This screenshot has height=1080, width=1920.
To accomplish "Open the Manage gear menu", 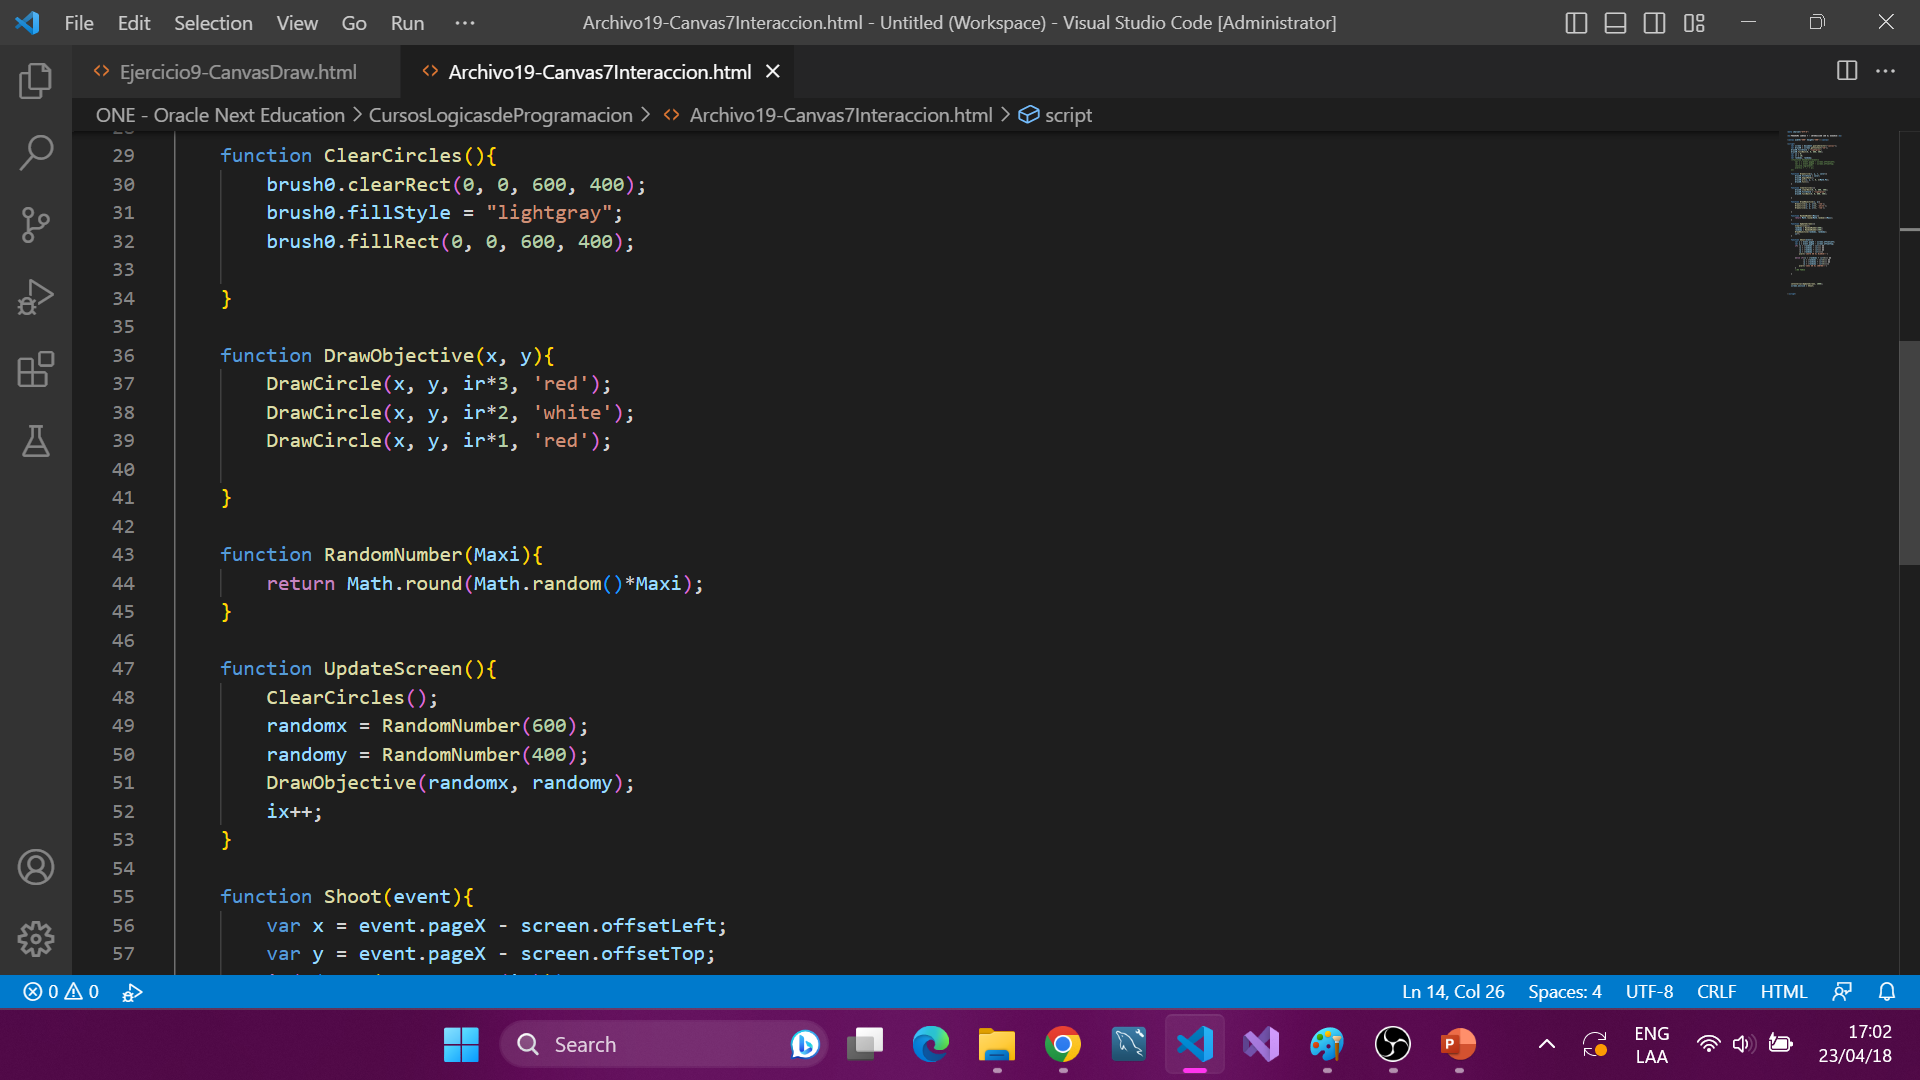I will tap(36, 939).
